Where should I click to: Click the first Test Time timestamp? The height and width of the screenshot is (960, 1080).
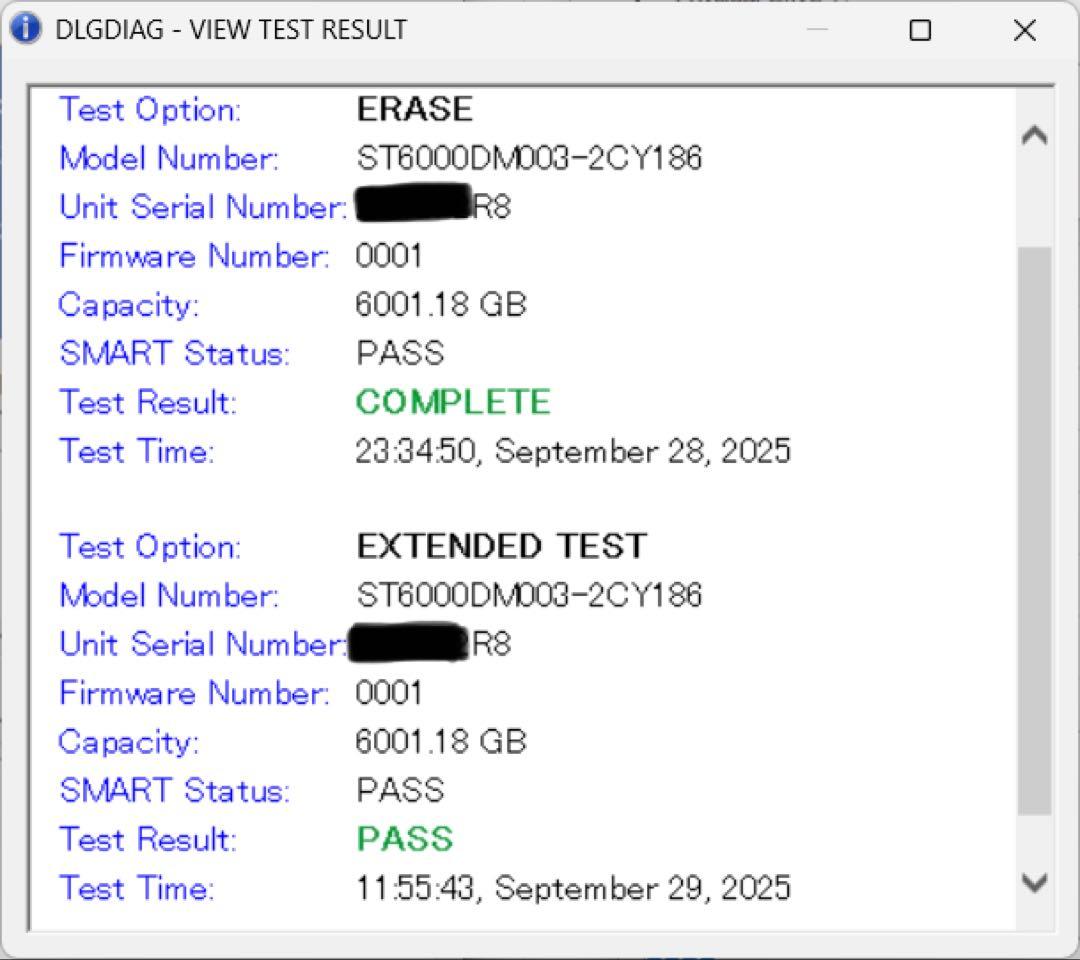[574, 451]
